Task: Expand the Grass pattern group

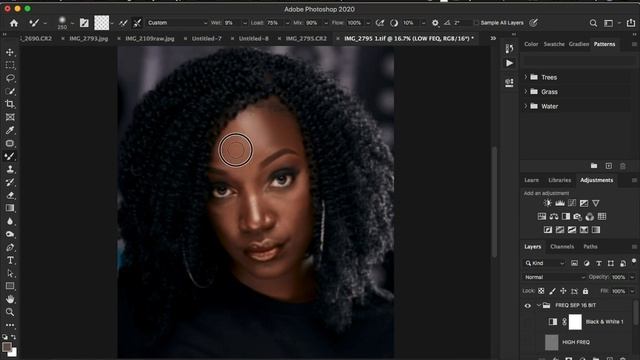Action: pos(526,92)
